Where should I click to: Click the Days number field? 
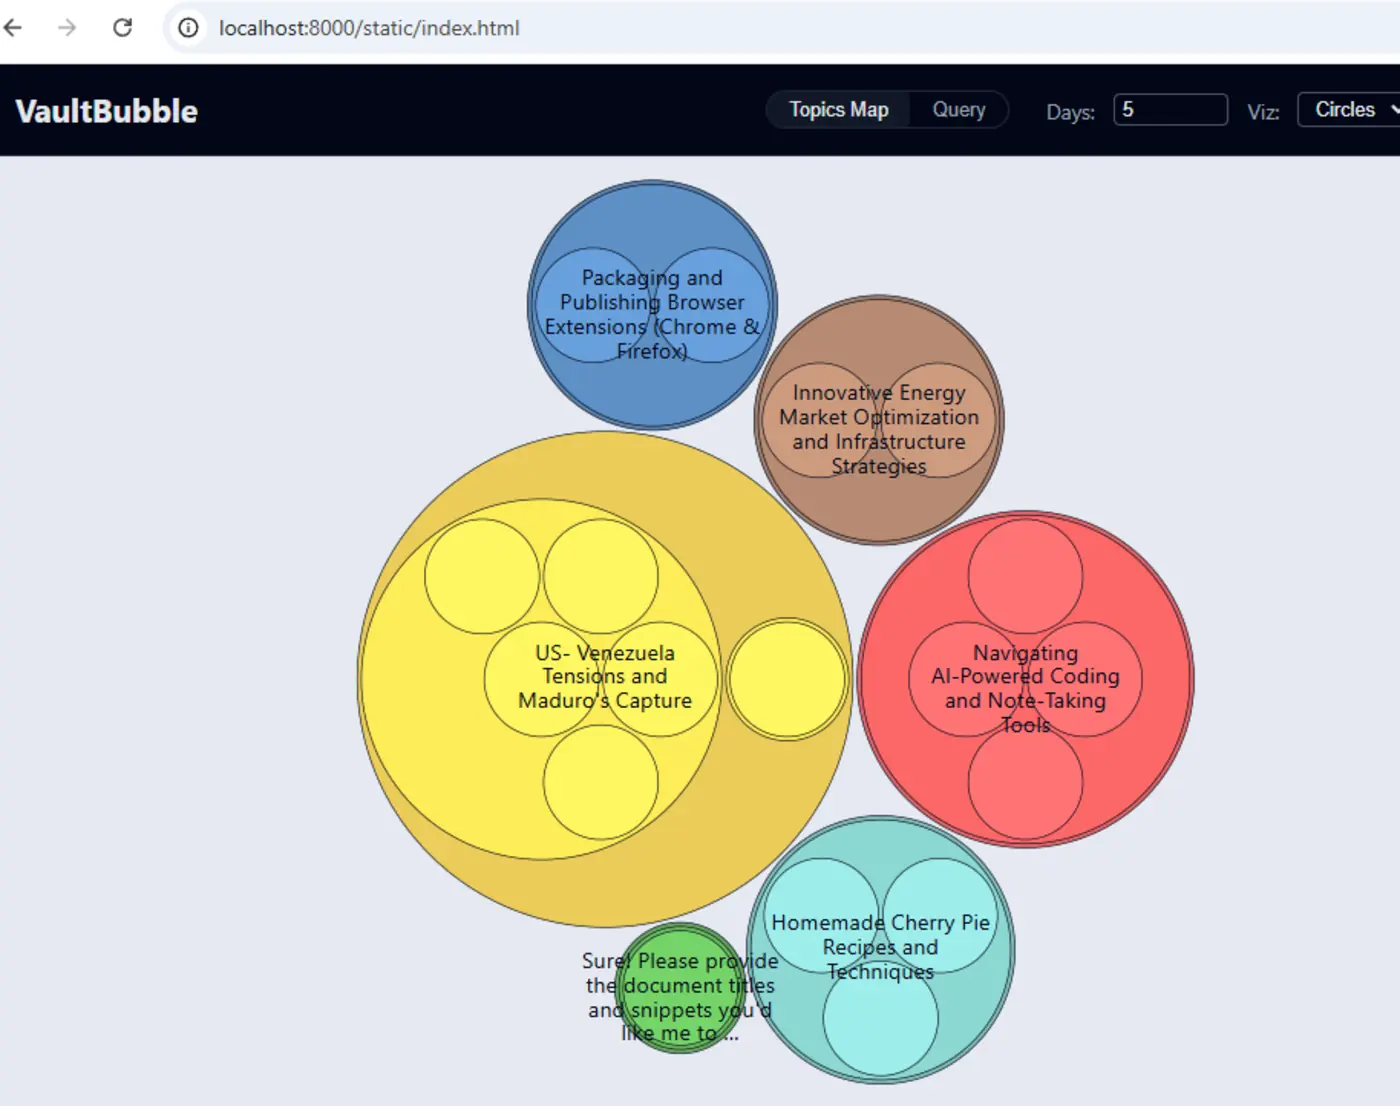coord(1170,110)
